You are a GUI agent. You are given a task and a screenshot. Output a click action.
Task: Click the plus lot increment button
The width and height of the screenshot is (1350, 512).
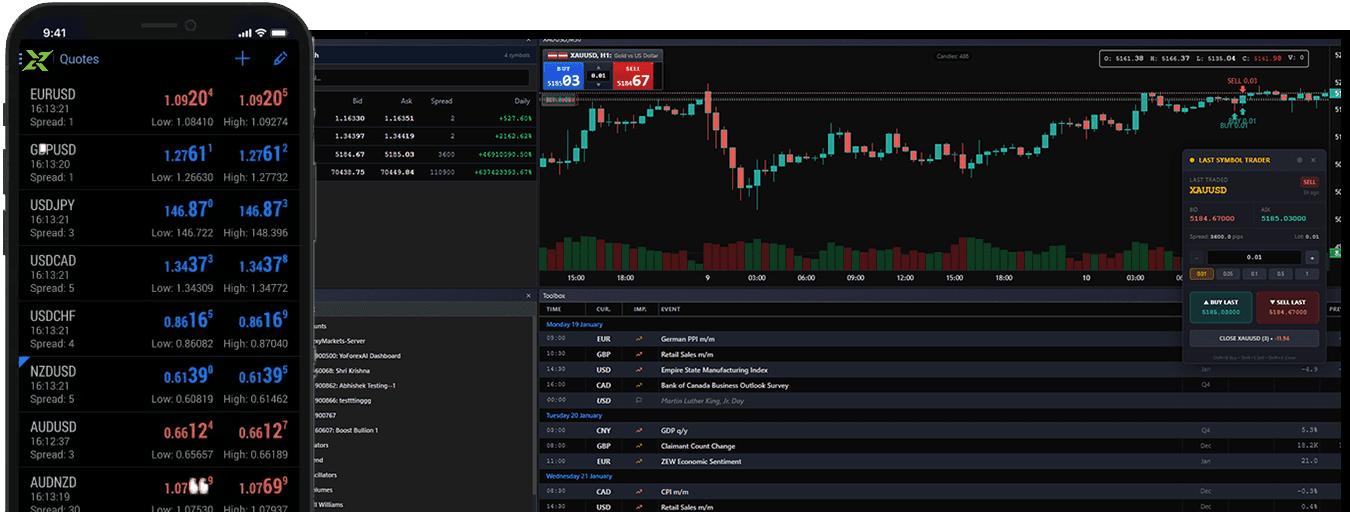coord(1312,257)
